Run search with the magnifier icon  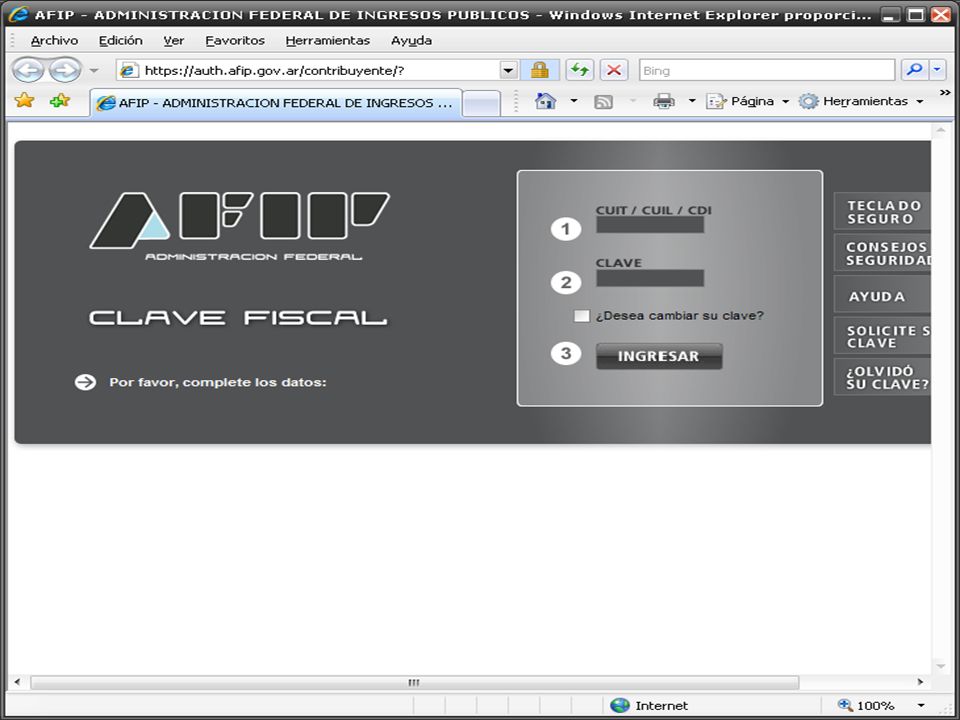click(x=915, y=70)
